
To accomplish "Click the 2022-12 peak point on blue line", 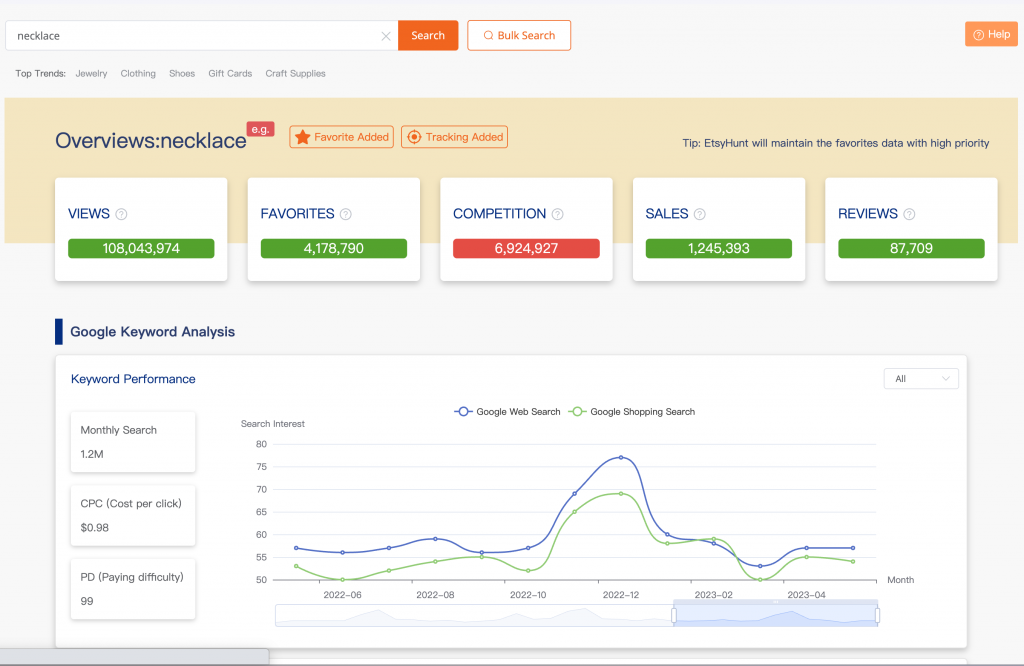I will click(621, 457).
